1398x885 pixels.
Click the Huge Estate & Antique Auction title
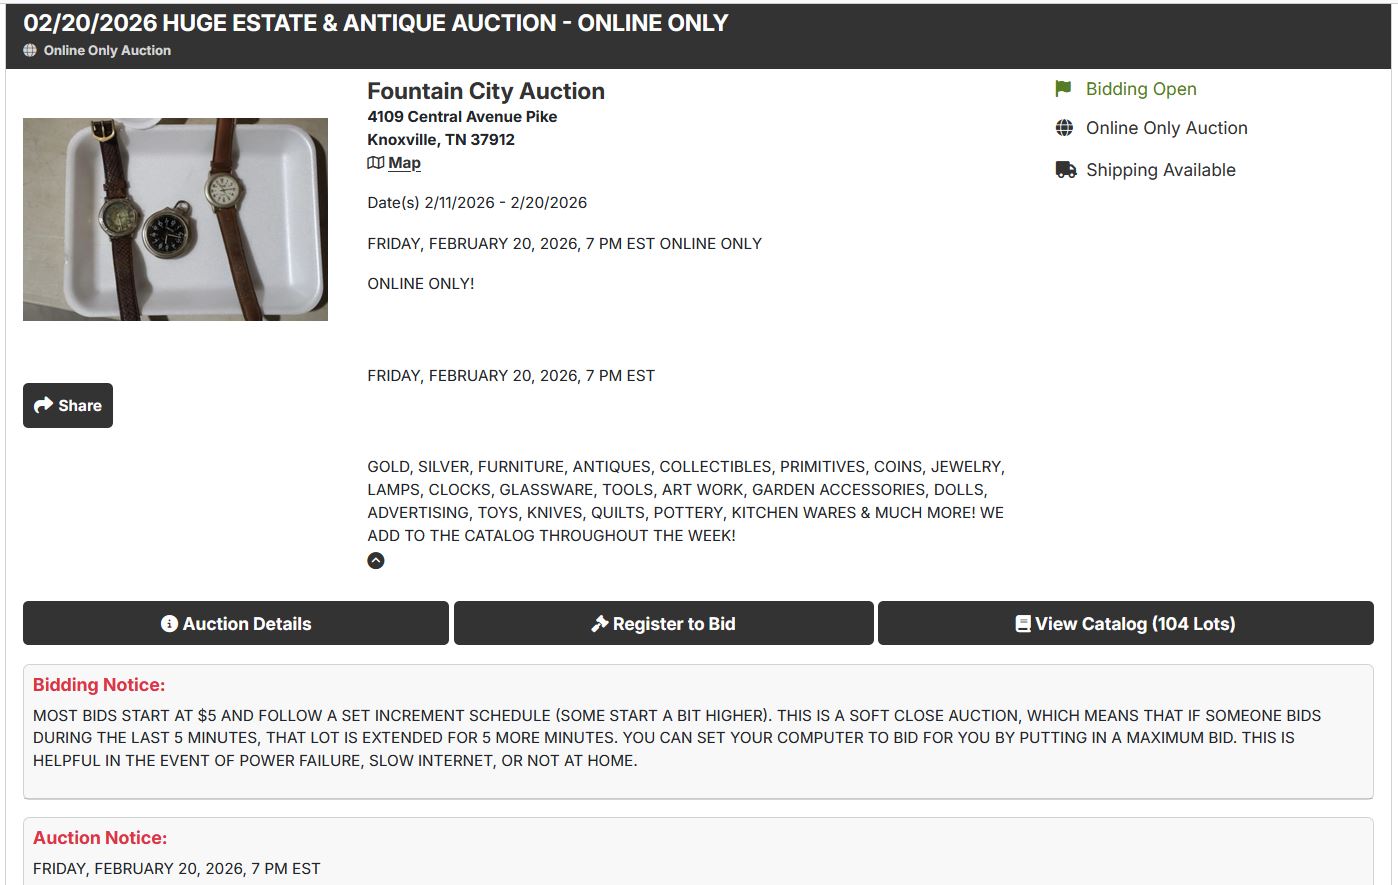pos(376,23)
